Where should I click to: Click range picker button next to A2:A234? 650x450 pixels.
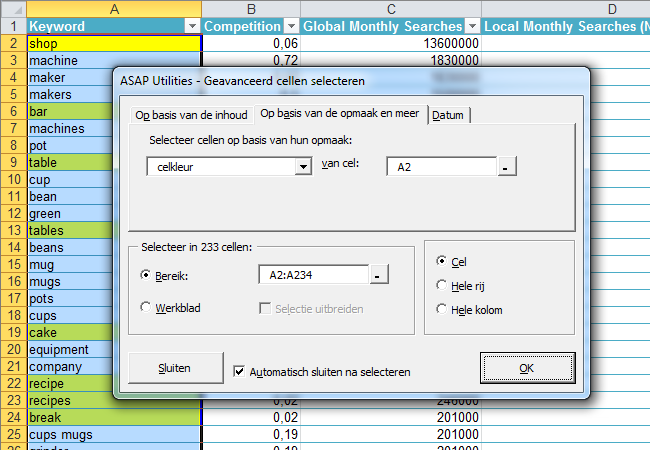pos(379,275)
